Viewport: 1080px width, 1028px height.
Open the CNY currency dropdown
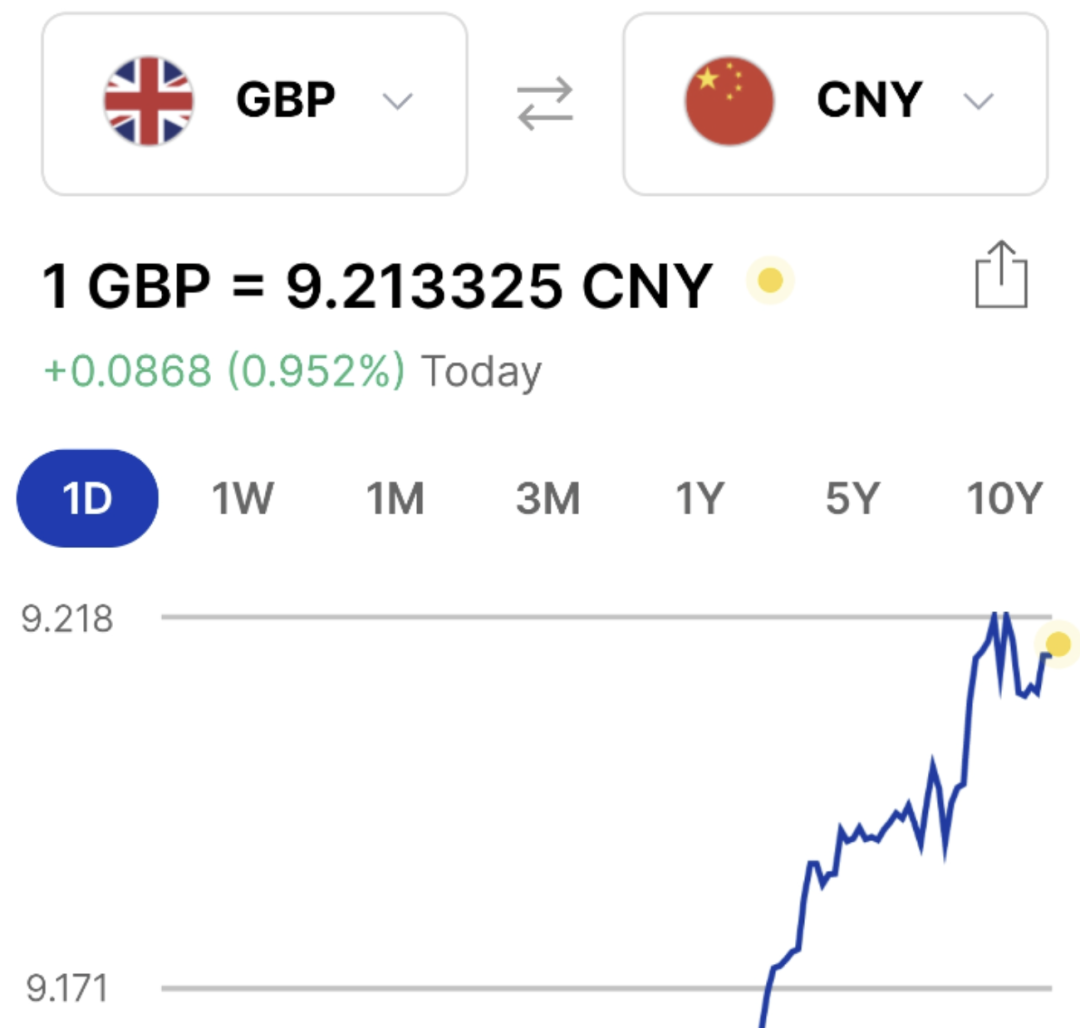(977, 101)
